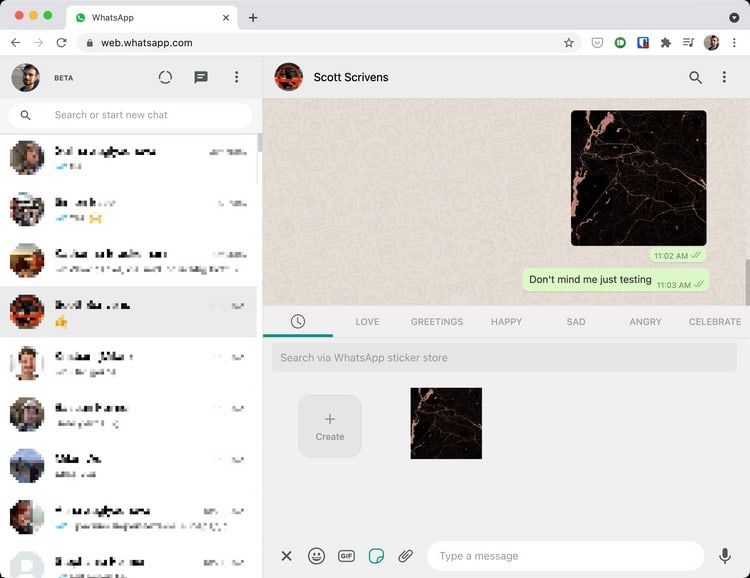Click the attachment paperclip icon
The image size is (750, 578).
405,556
